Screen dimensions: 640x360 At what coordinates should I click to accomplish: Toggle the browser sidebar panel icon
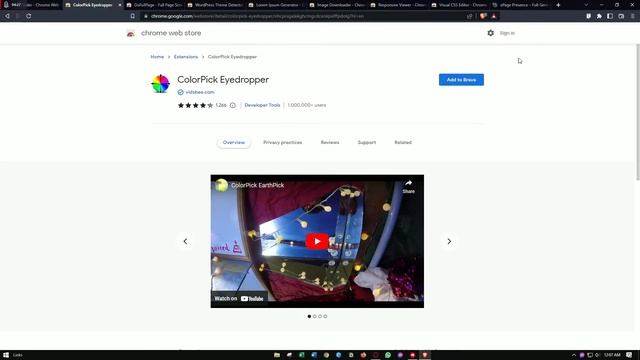(x=610, y=16)
